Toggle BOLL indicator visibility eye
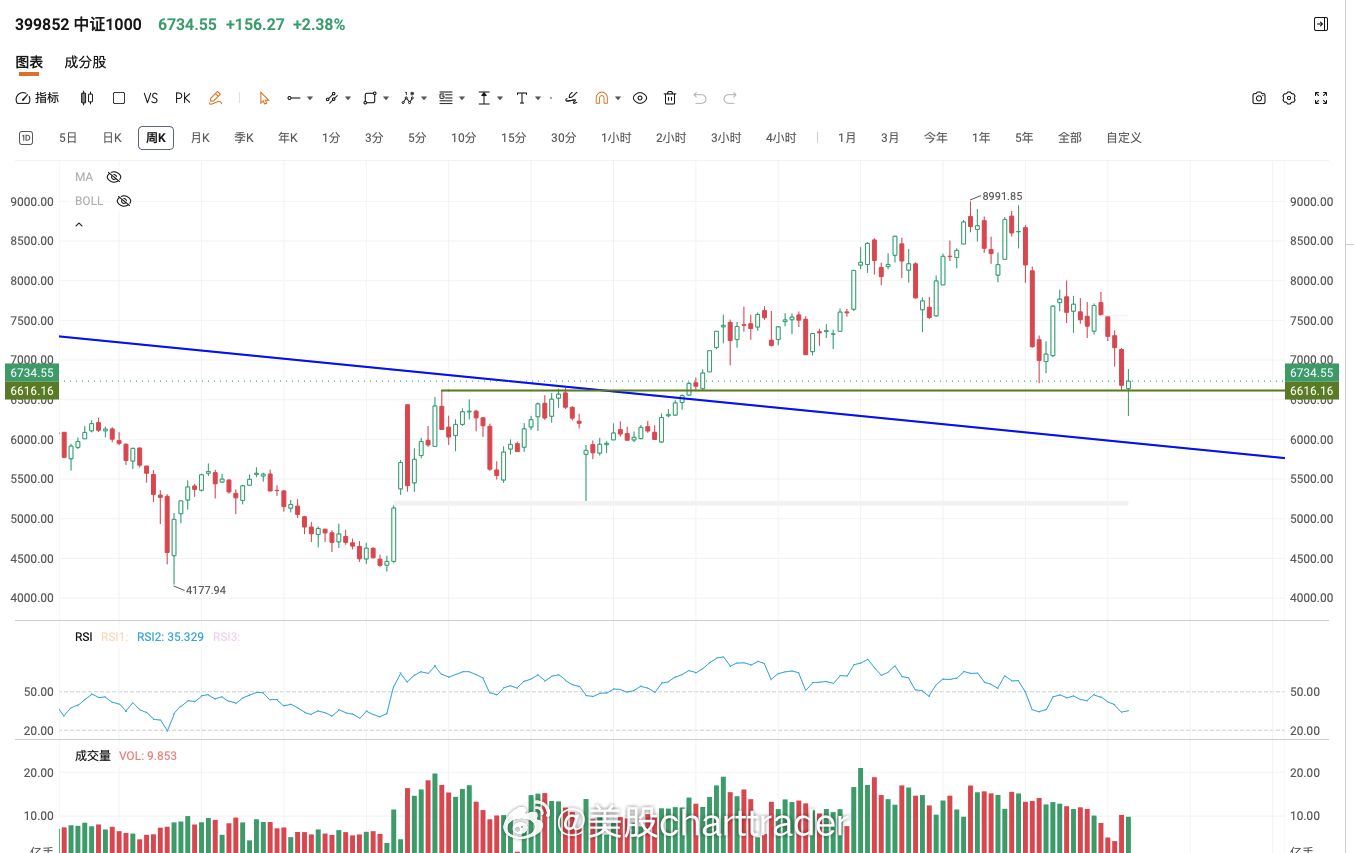Screen dimensions: 1354x853 (x=124, y=201)
